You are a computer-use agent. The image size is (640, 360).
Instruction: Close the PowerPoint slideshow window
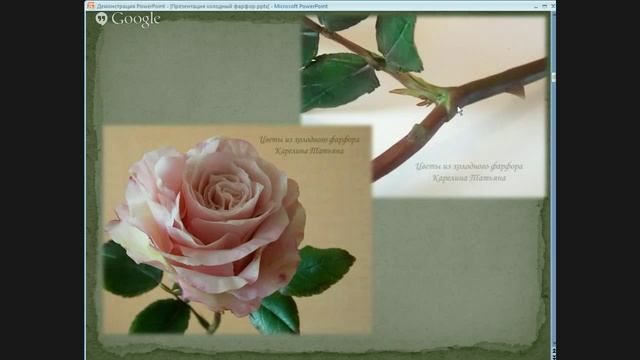553,6
